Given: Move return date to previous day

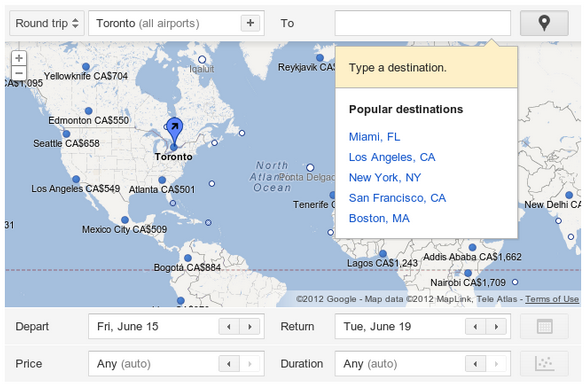Looking at the screenshot, I should 475,327.
